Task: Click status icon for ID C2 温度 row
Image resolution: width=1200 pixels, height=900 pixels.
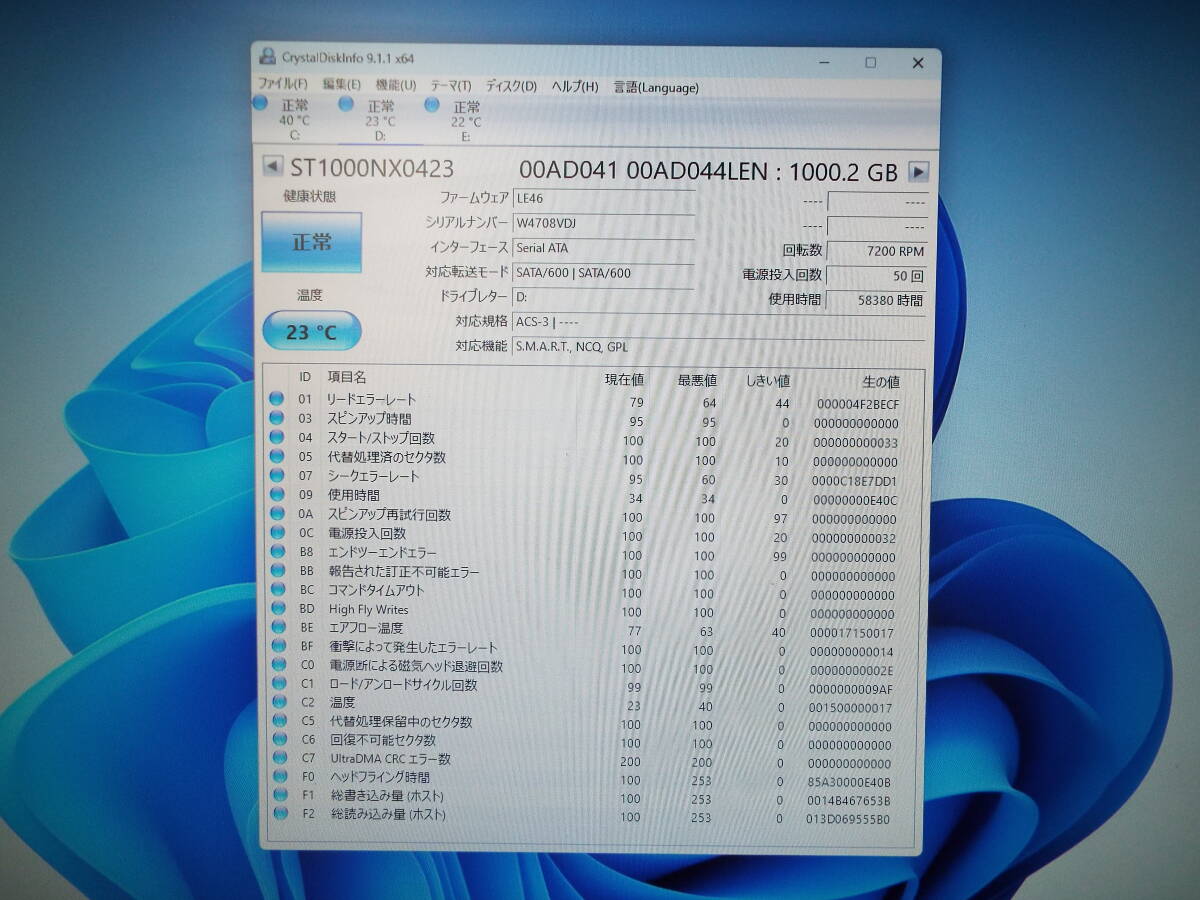Action: tap(277, 702)
